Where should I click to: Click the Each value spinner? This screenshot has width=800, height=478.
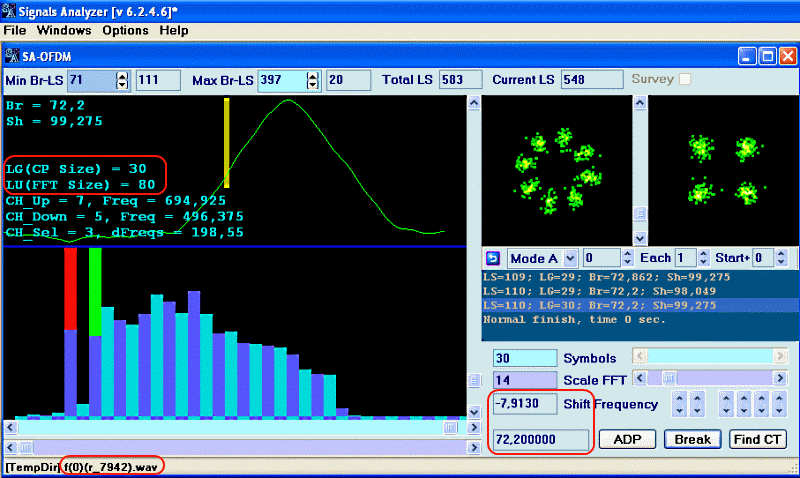[x=702, y=258]
